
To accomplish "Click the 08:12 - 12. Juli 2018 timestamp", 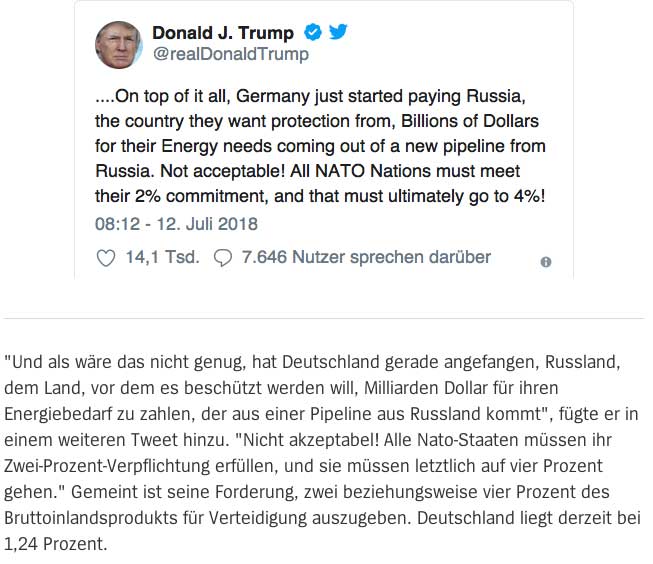I will (x=176, y=224).
